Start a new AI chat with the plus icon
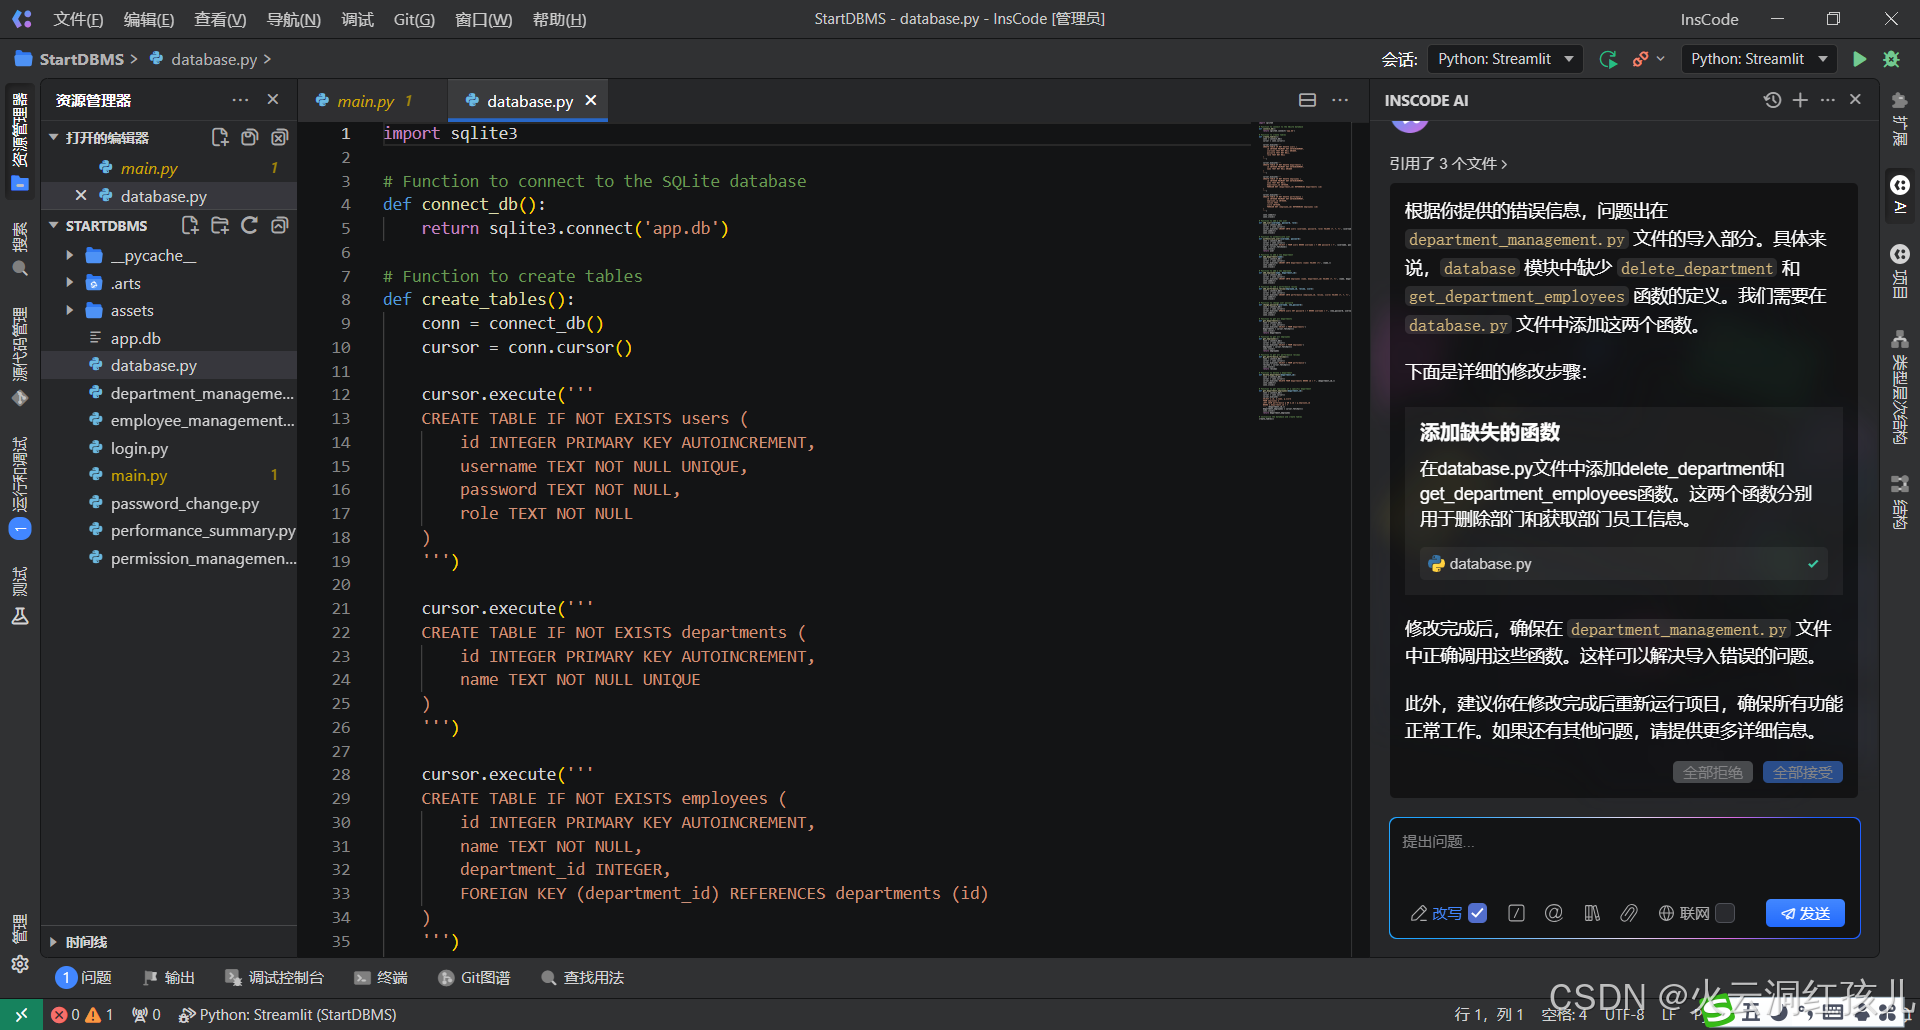The height and width of the screenshot is (1030, 1920). click(x=1800, y=100)
